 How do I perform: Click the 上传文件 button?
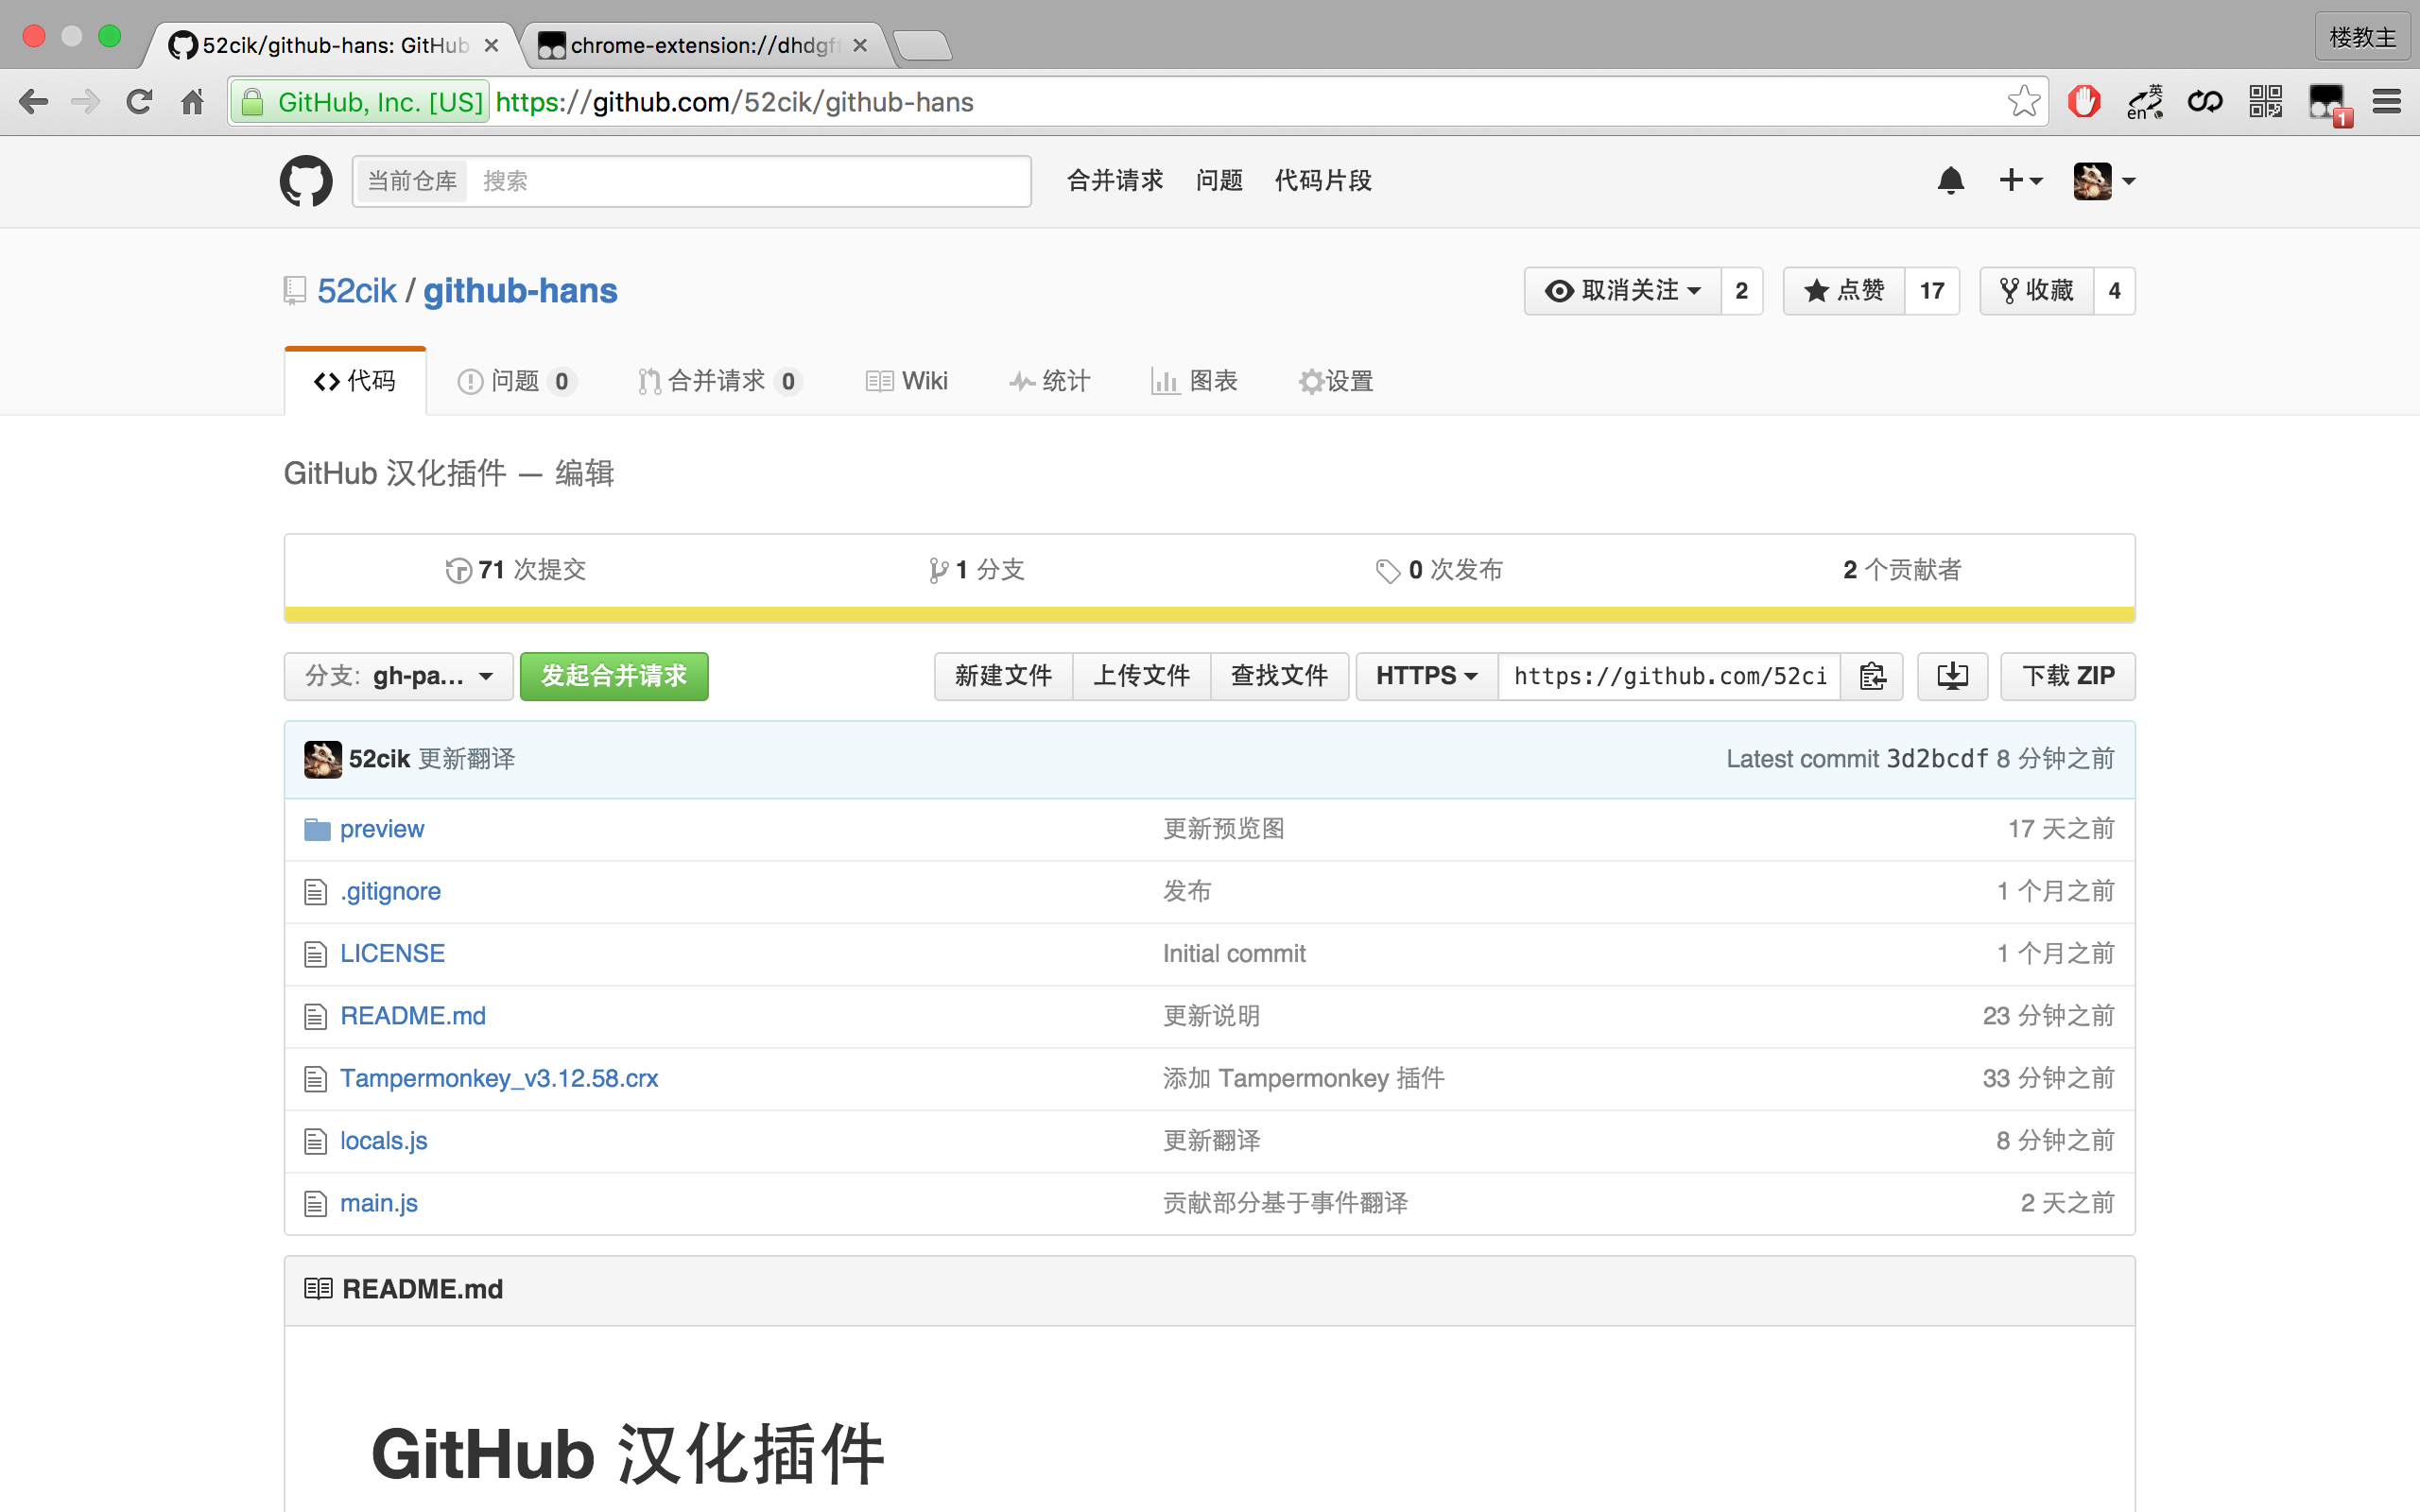coord(1142,677)
